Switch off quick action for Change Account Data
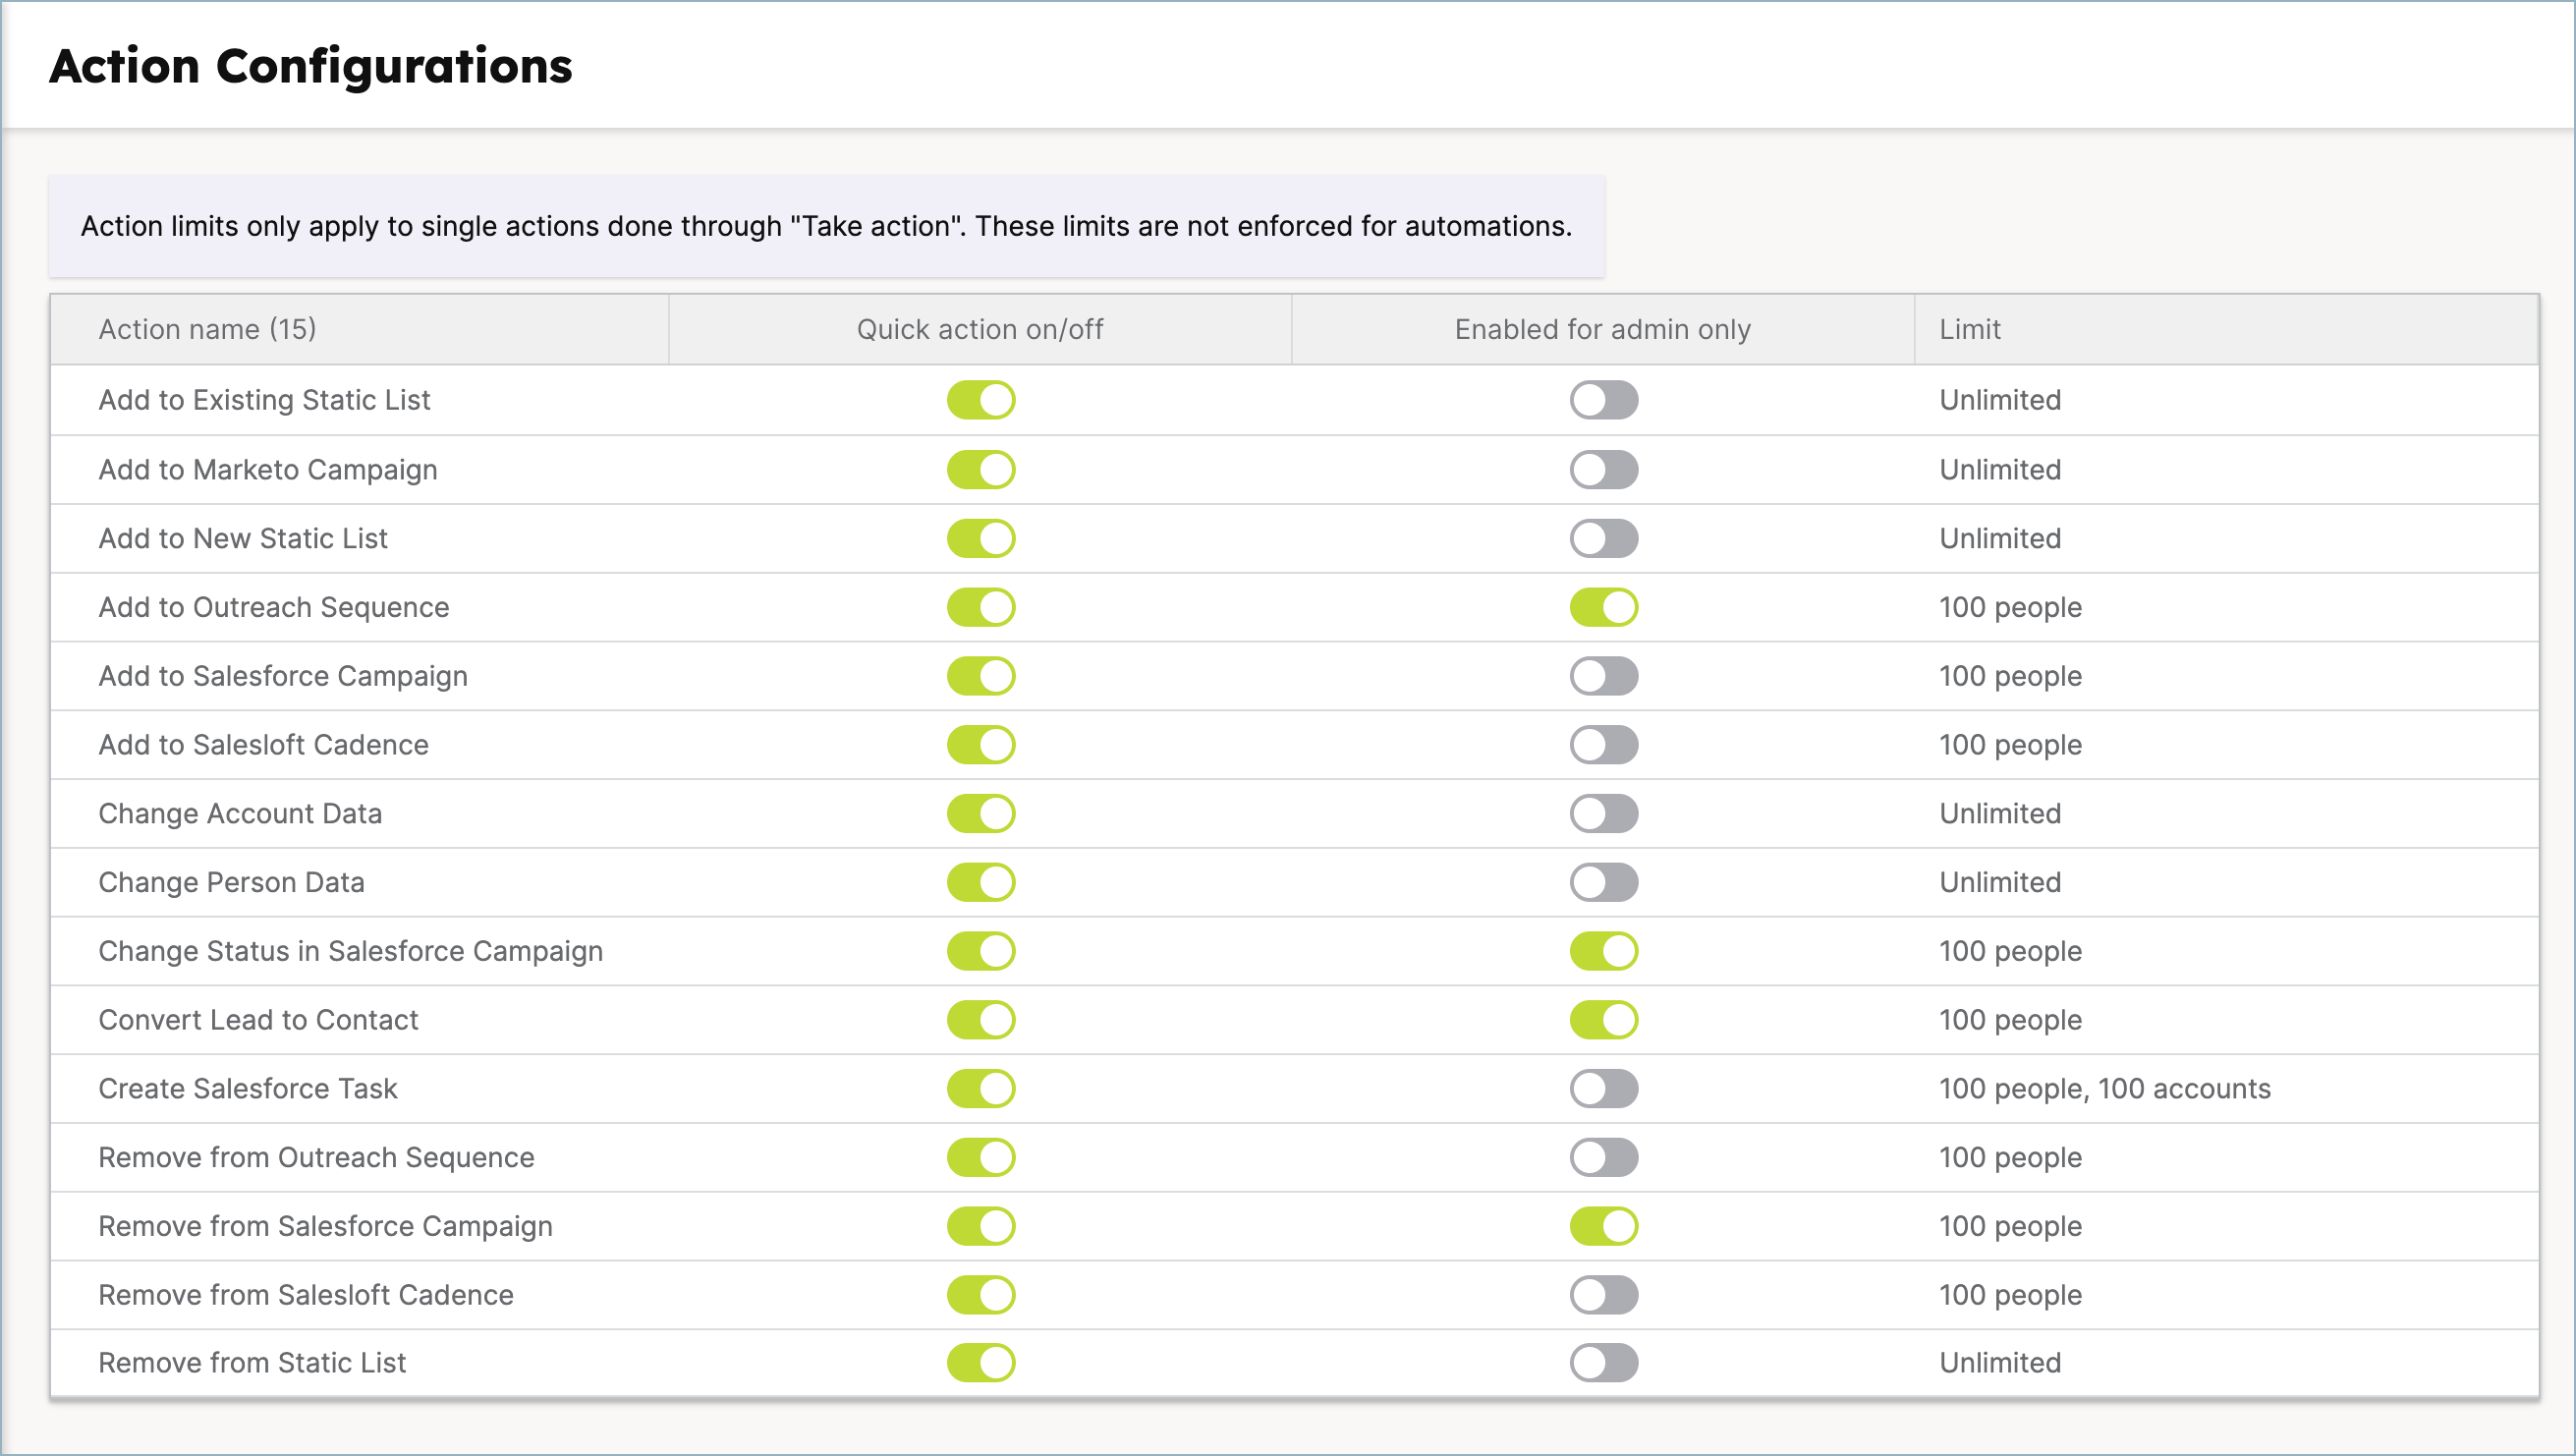Screen dimensions: 2576x1456 (x=981, y=813)
